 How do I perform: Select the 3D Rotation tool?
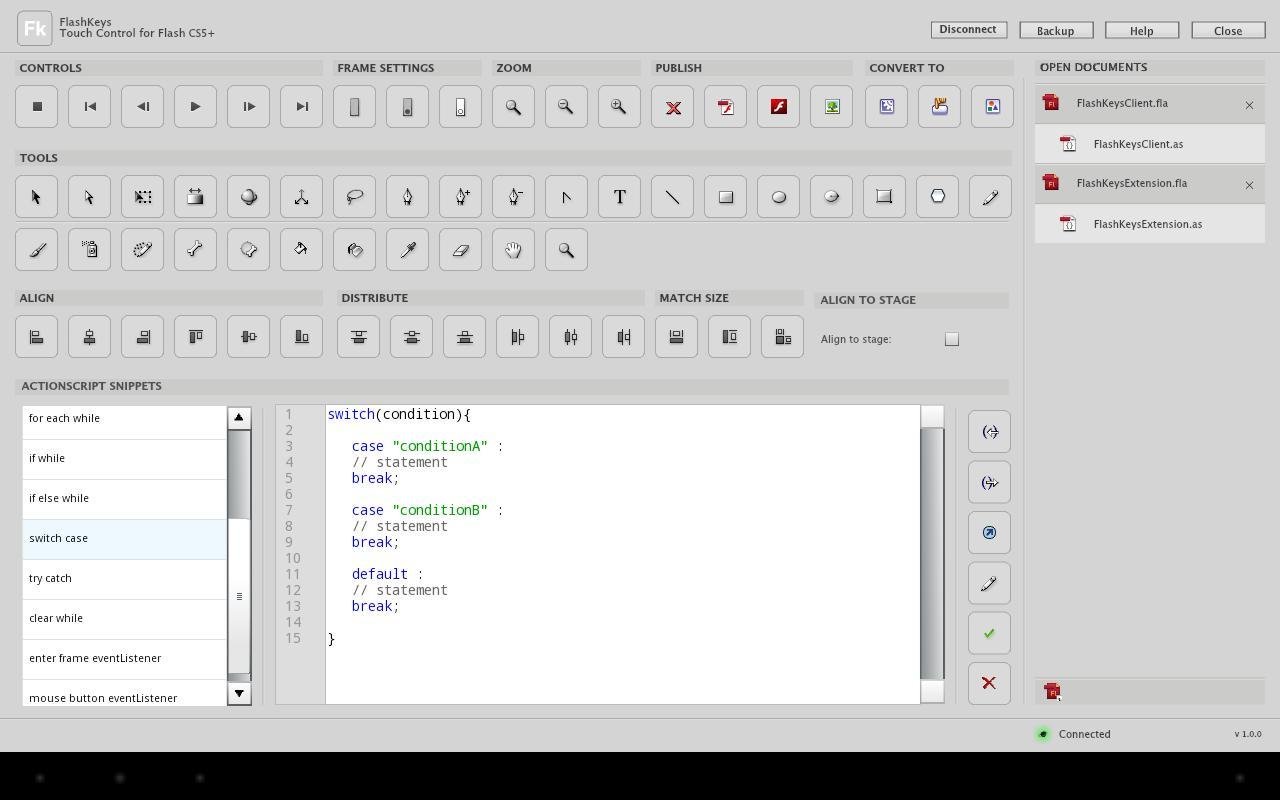(x=249, y=197)
